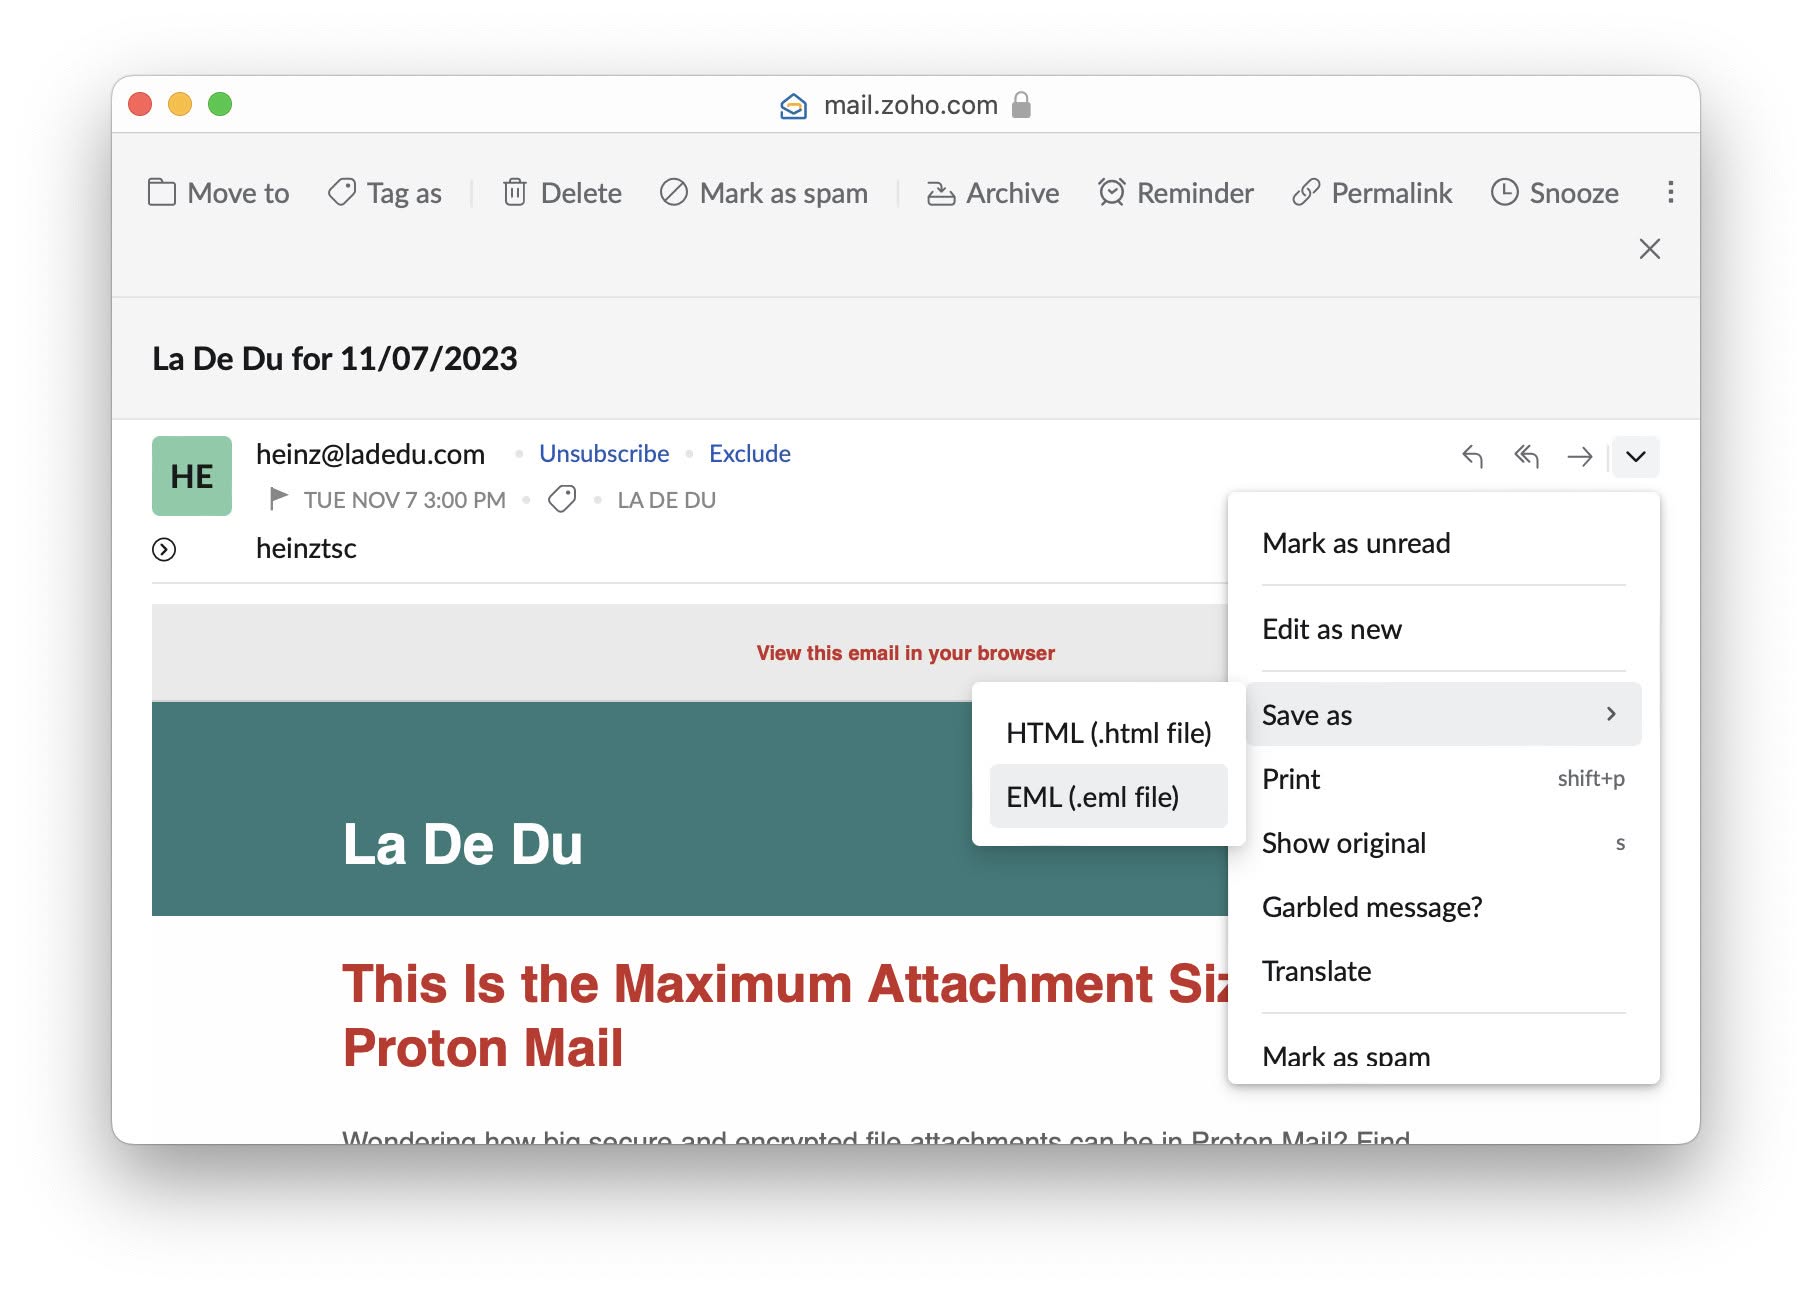The image size is (1812, 1292).
Task: Click the Mark as spam icon in toolbar
Action: pyautogui.click(x=674, y=192)
